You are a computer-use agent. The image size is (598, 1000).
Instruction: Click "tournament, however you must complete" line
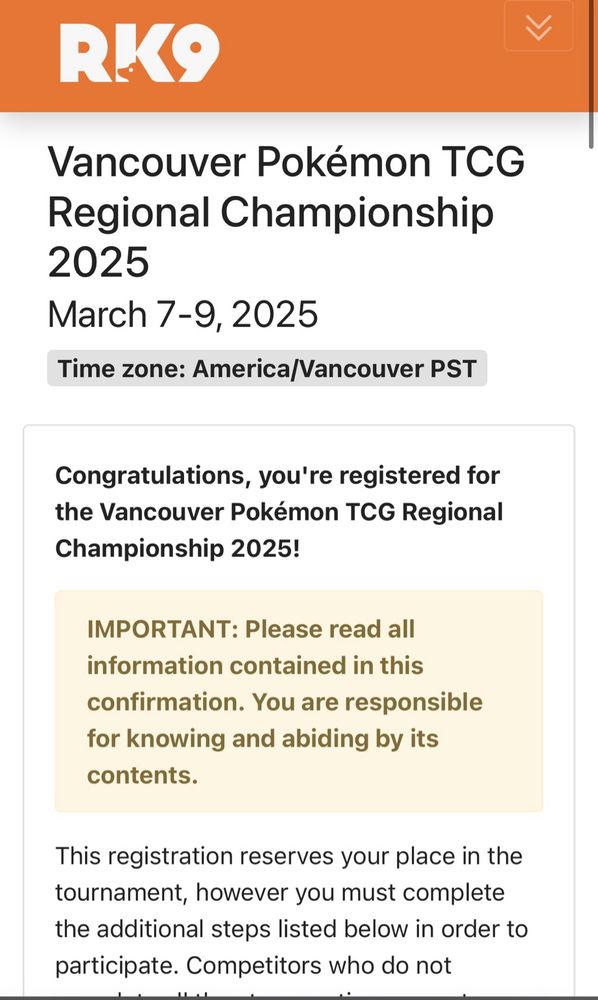280,892
